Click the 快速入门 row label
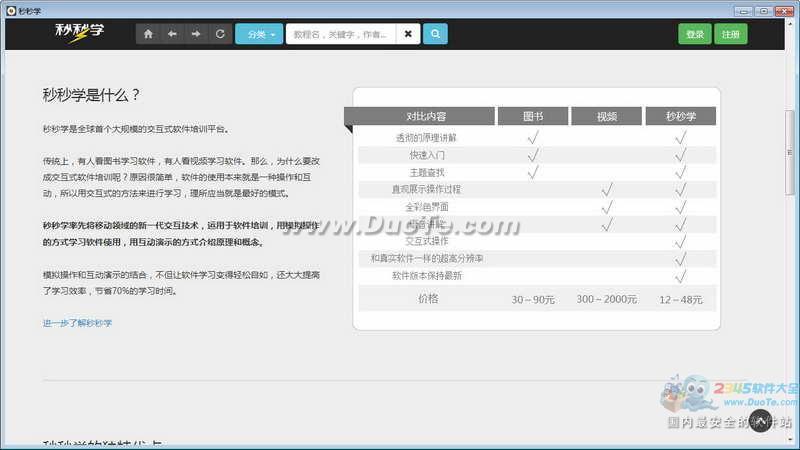 [427, 155]
